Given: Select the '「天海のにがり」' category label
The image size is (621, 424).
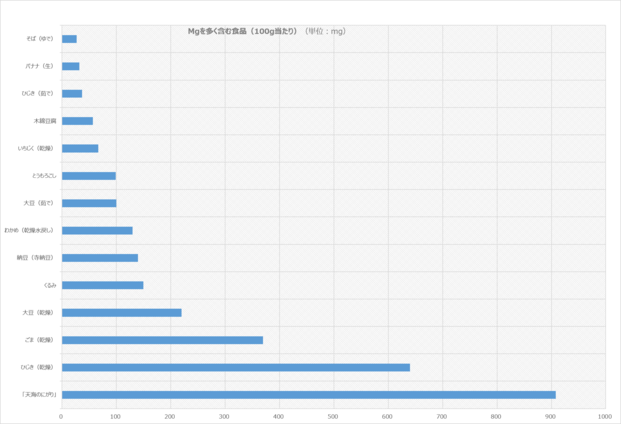Looking at the screenshot, I should [x=39, y=395].
